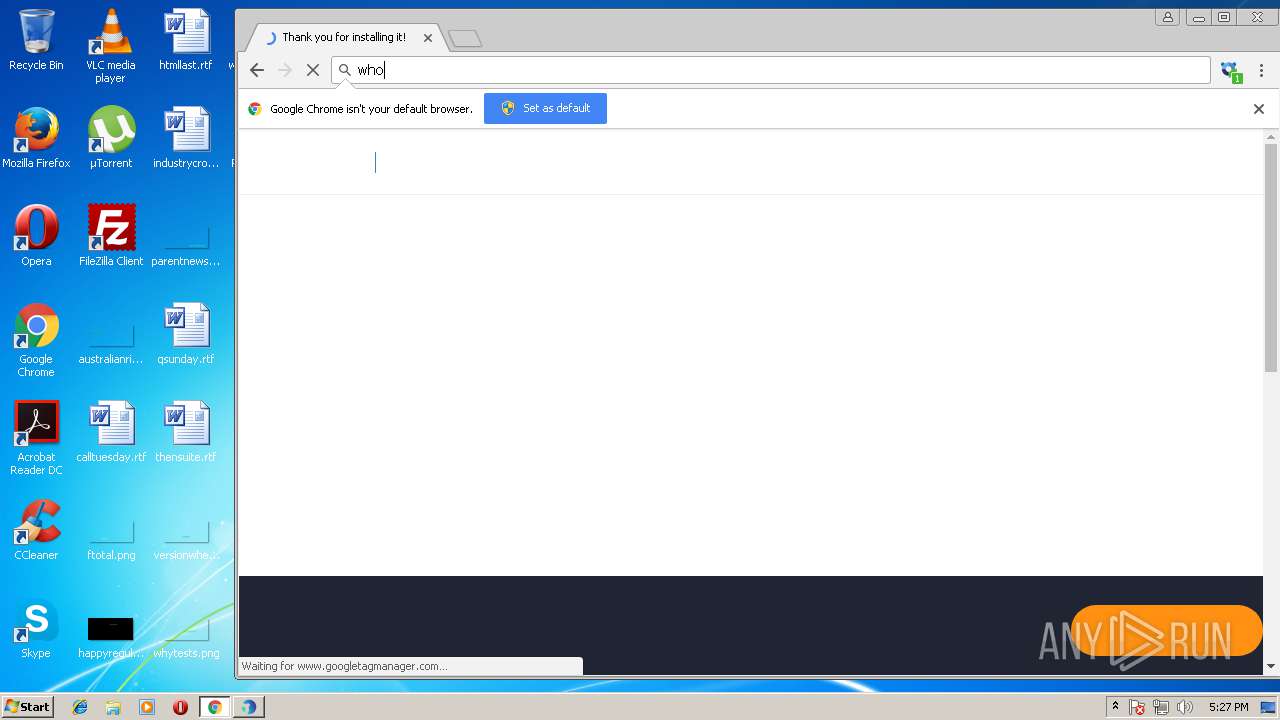Select the VLC media player icon
Screen dimensions: 1280x720
(x=110, y=46)
